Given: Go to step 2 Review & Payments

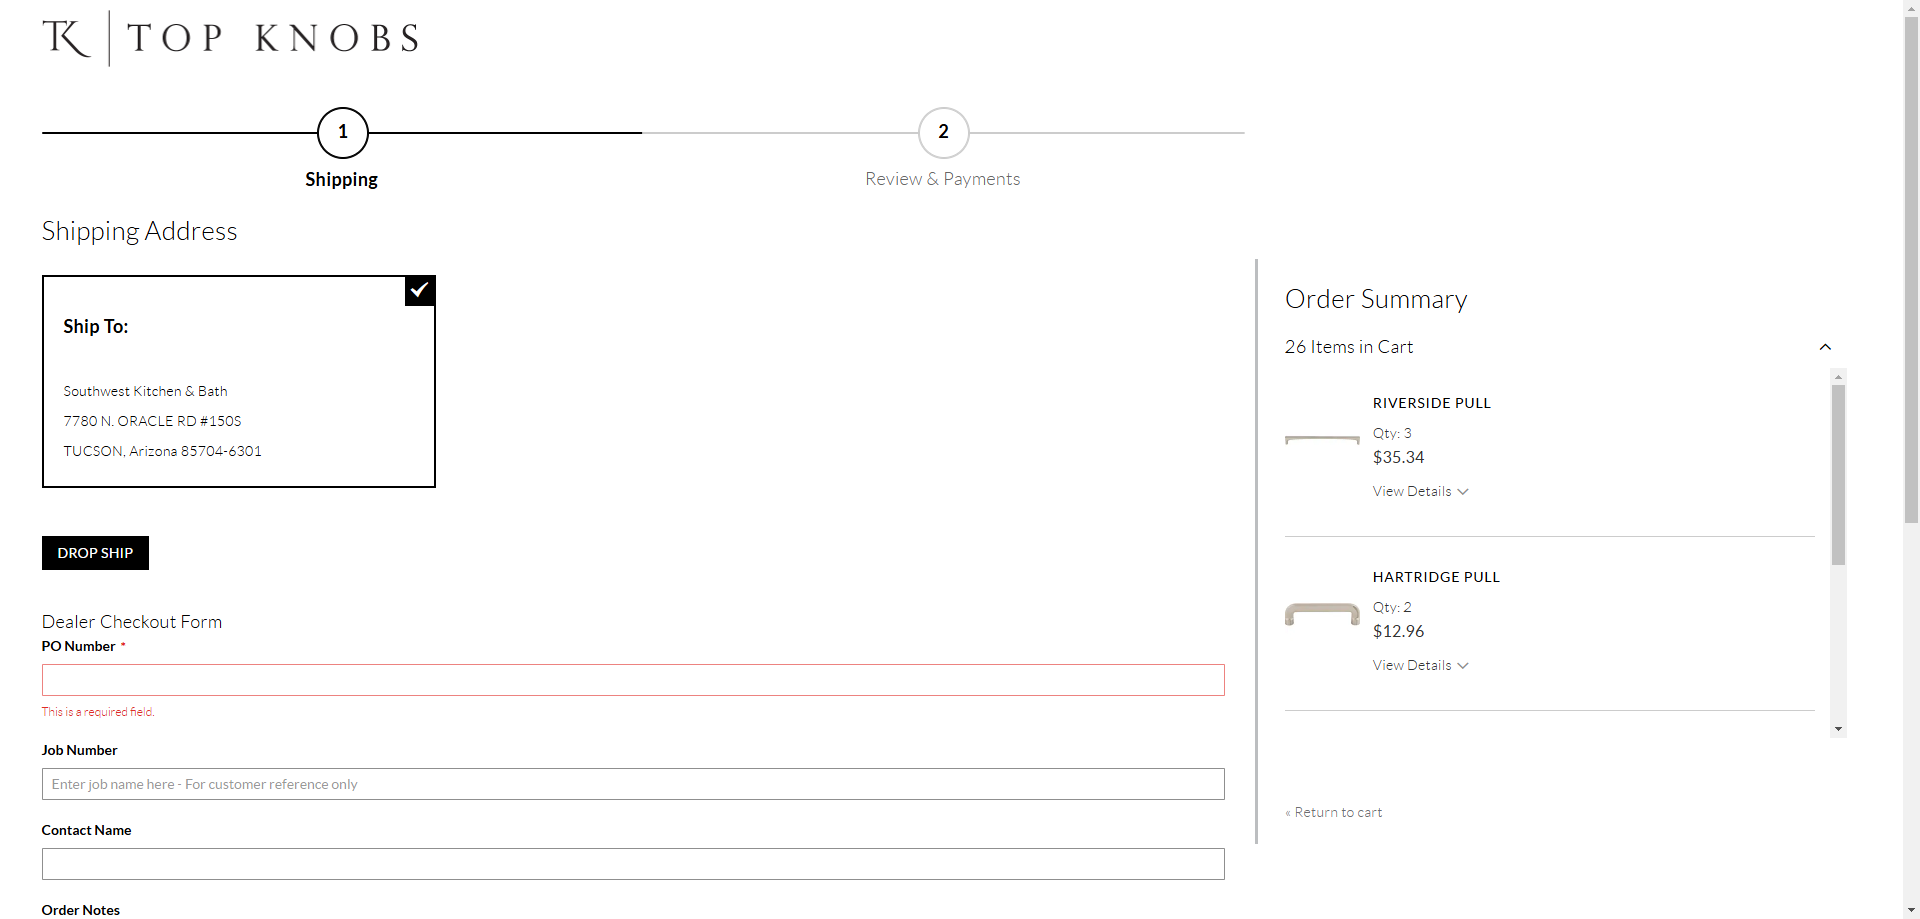Looking at the screenshot, I should click(943, 132).
